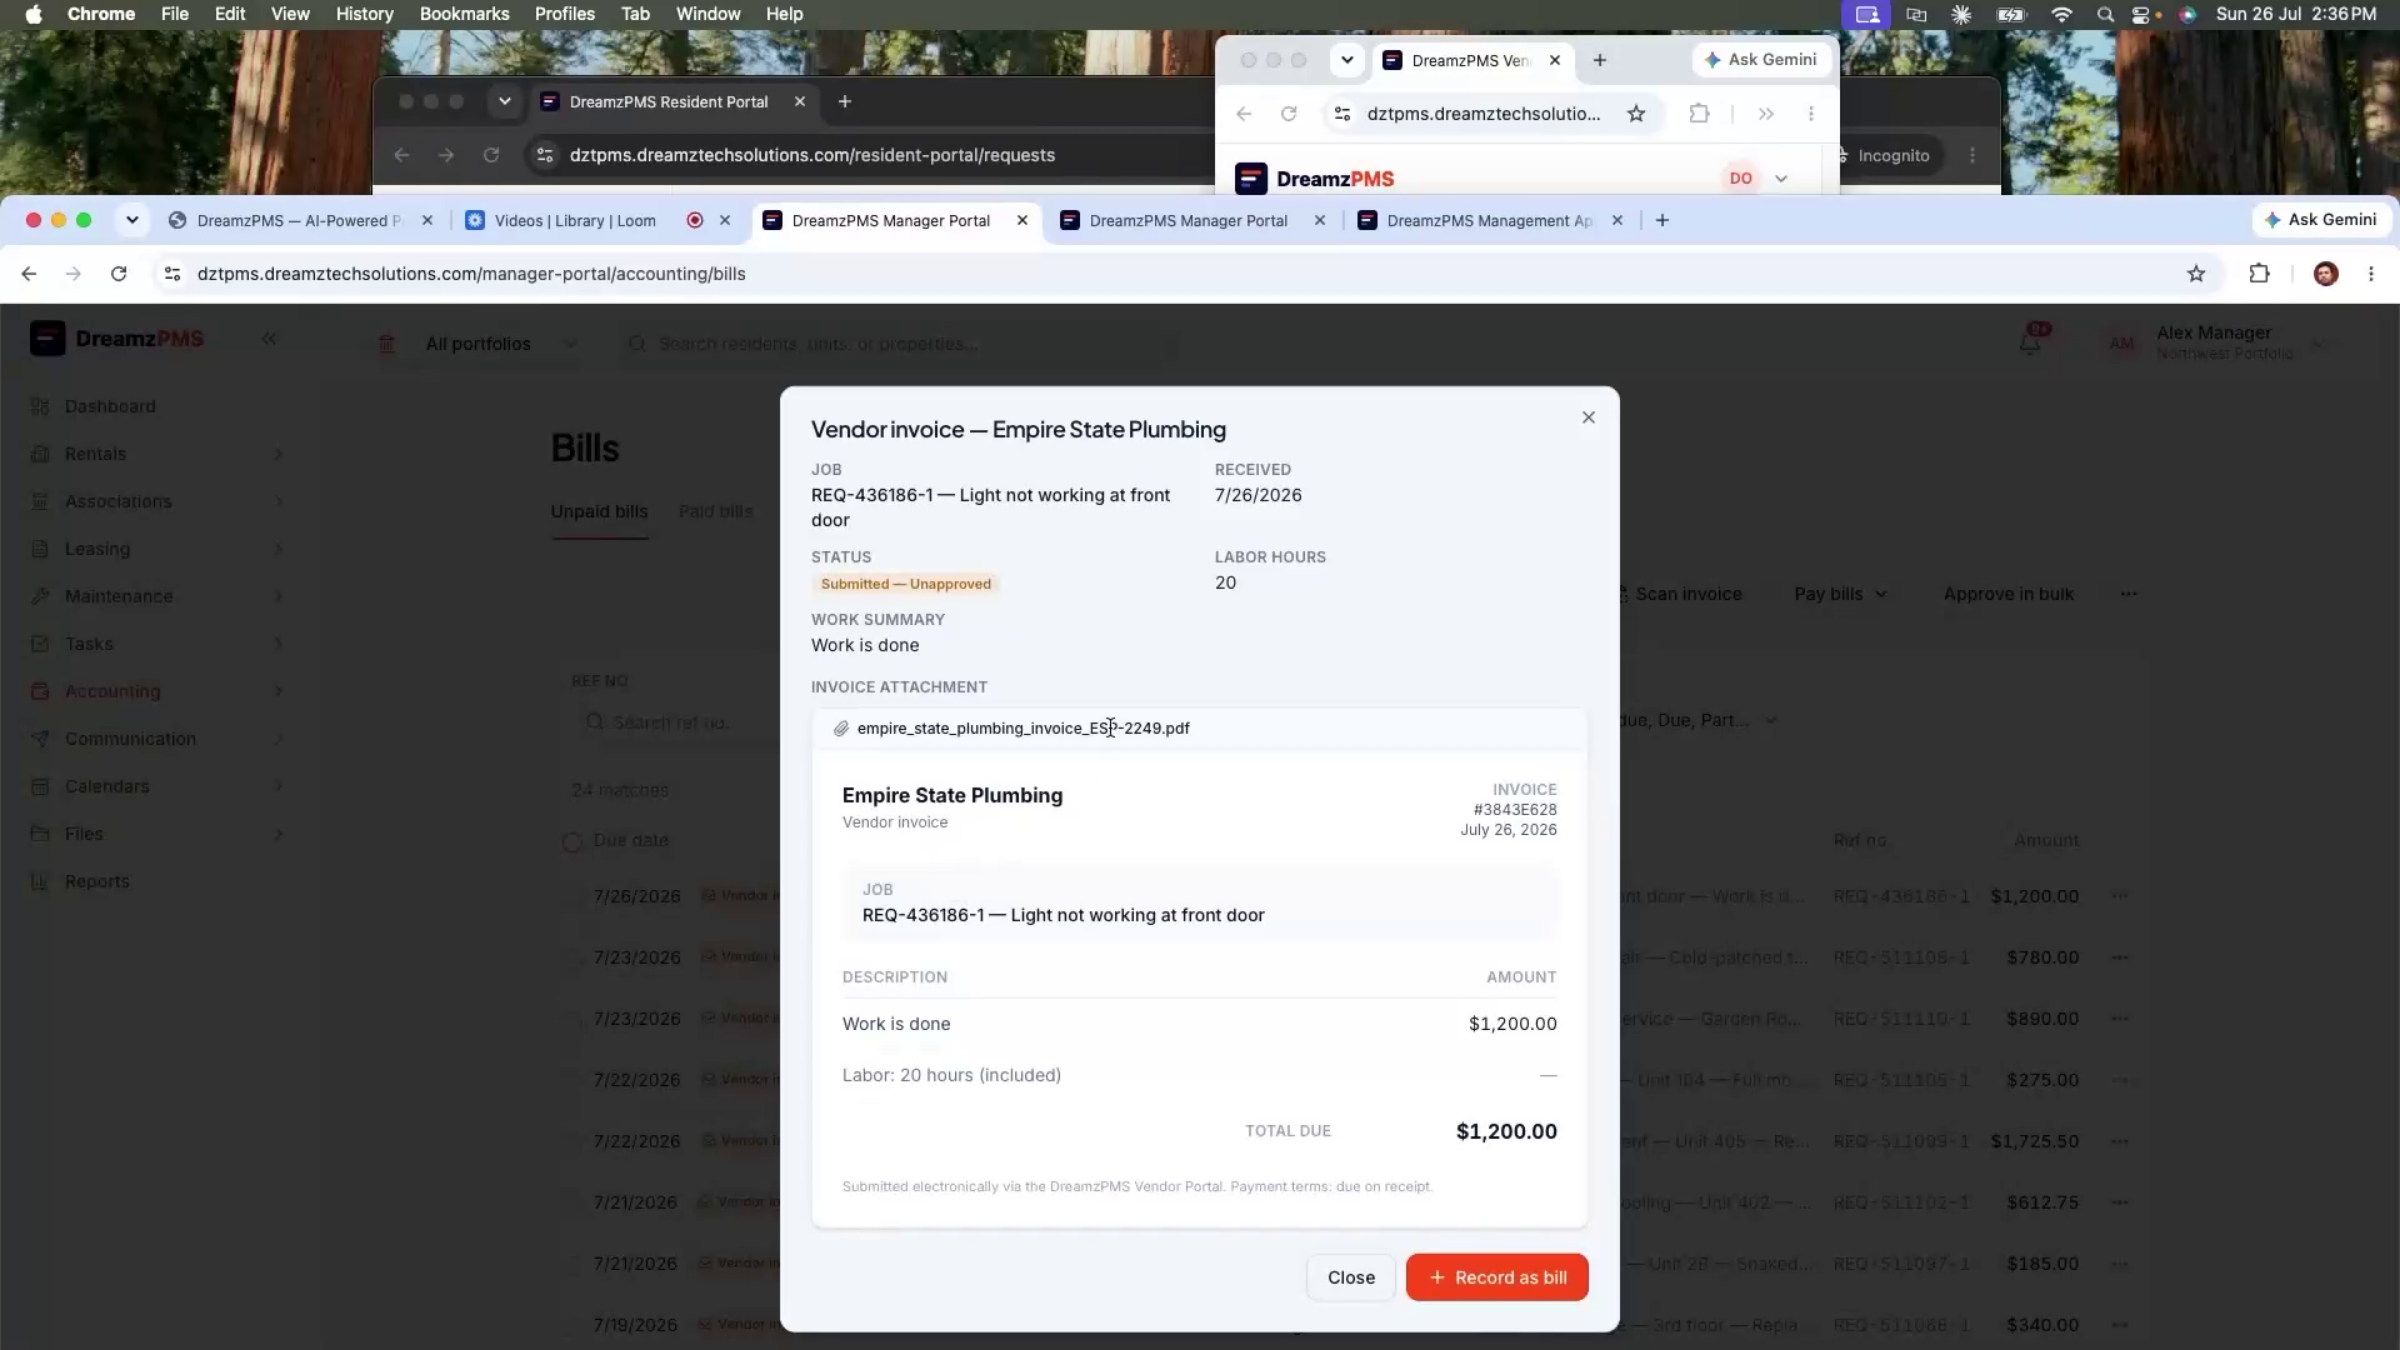The image size is (2400, 1350).
Task: Open the Bookmarks menu in menu bar
Action: pyautogui.click(x=464, y=14)
